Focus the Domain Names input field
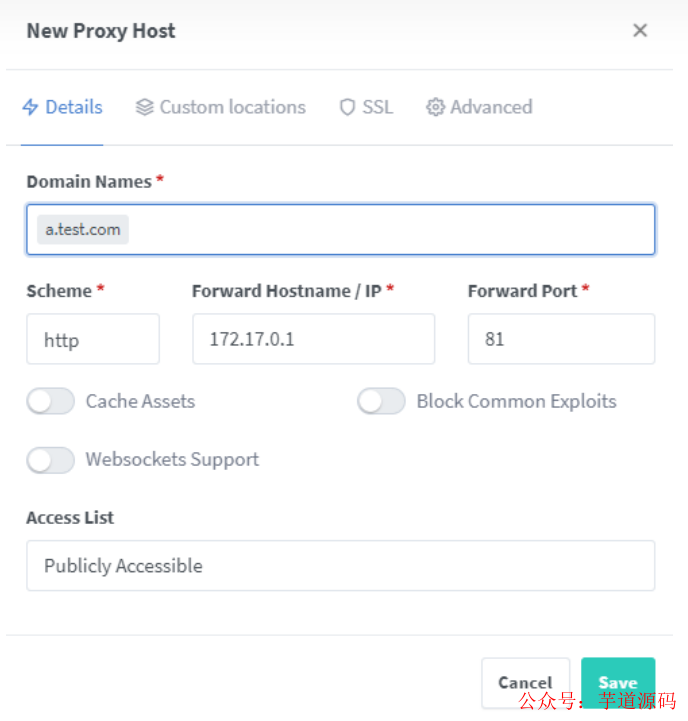 [x=390, y=230]
